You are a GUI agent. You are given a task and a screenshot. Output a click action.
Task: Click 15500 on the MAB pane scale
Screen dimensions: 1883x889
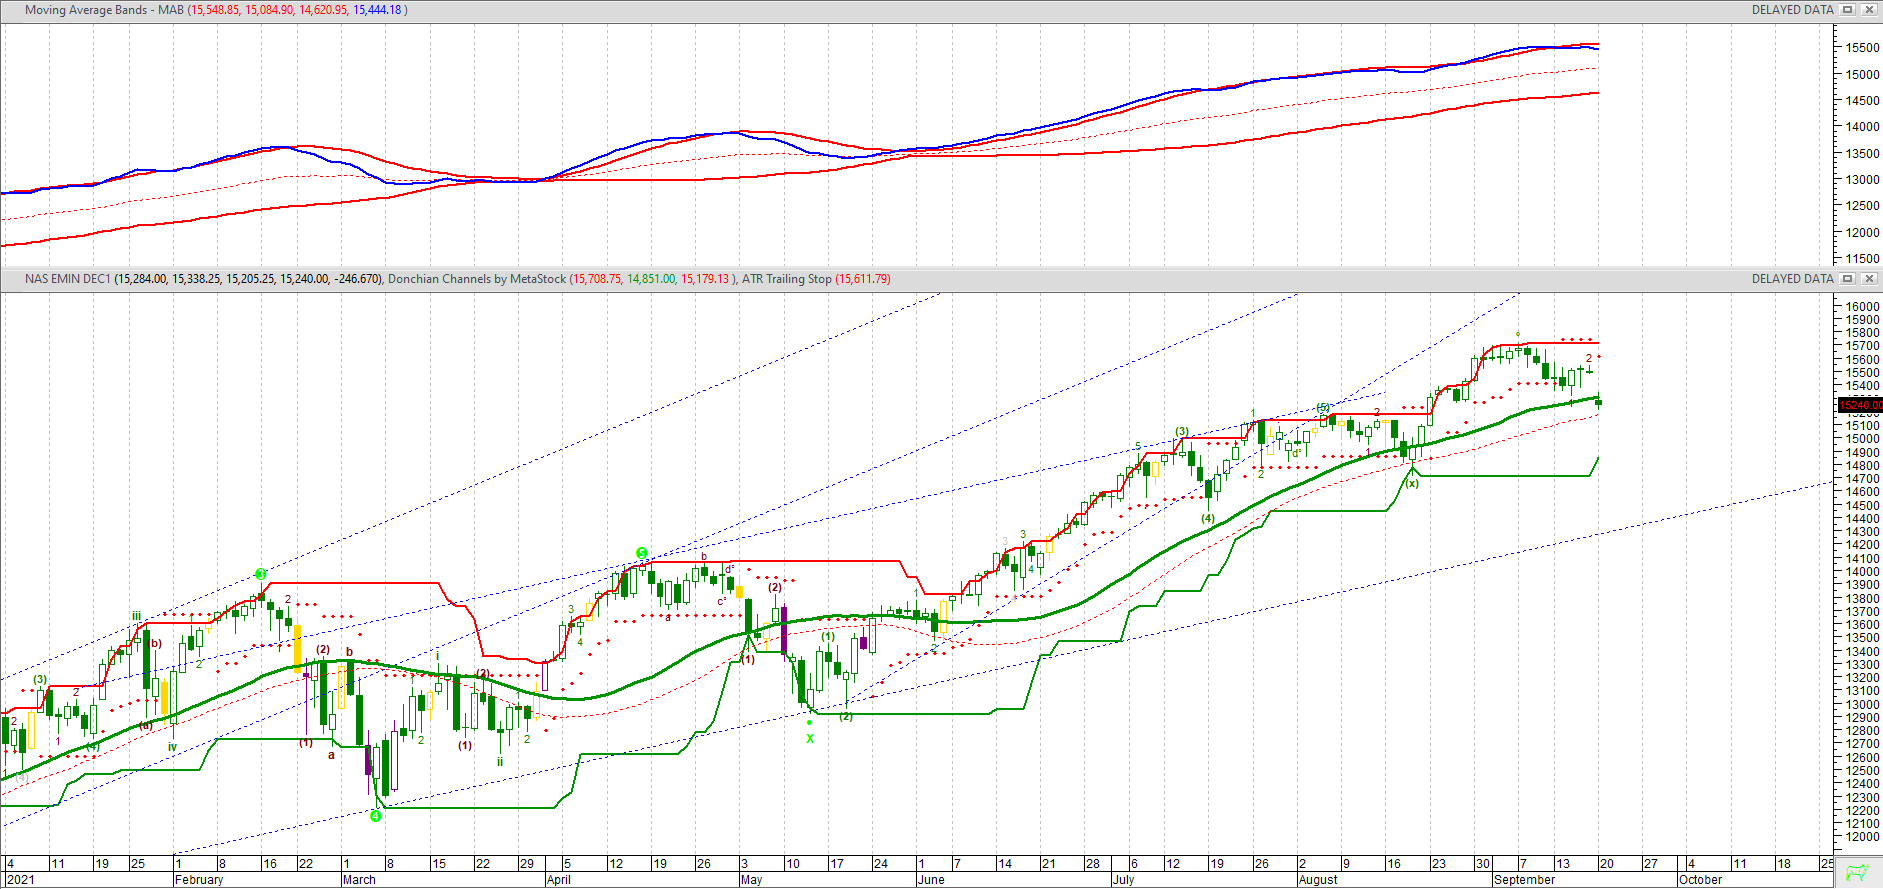(x=1862, y=47)
